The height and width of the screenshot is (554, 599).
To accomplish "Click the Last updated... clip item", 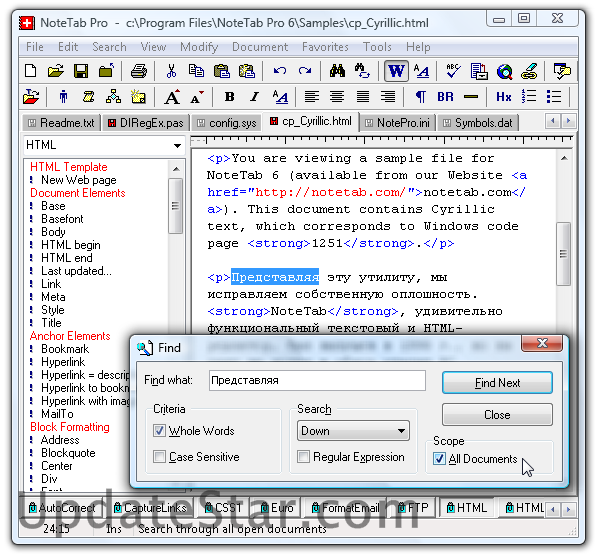I will [76, 271].
